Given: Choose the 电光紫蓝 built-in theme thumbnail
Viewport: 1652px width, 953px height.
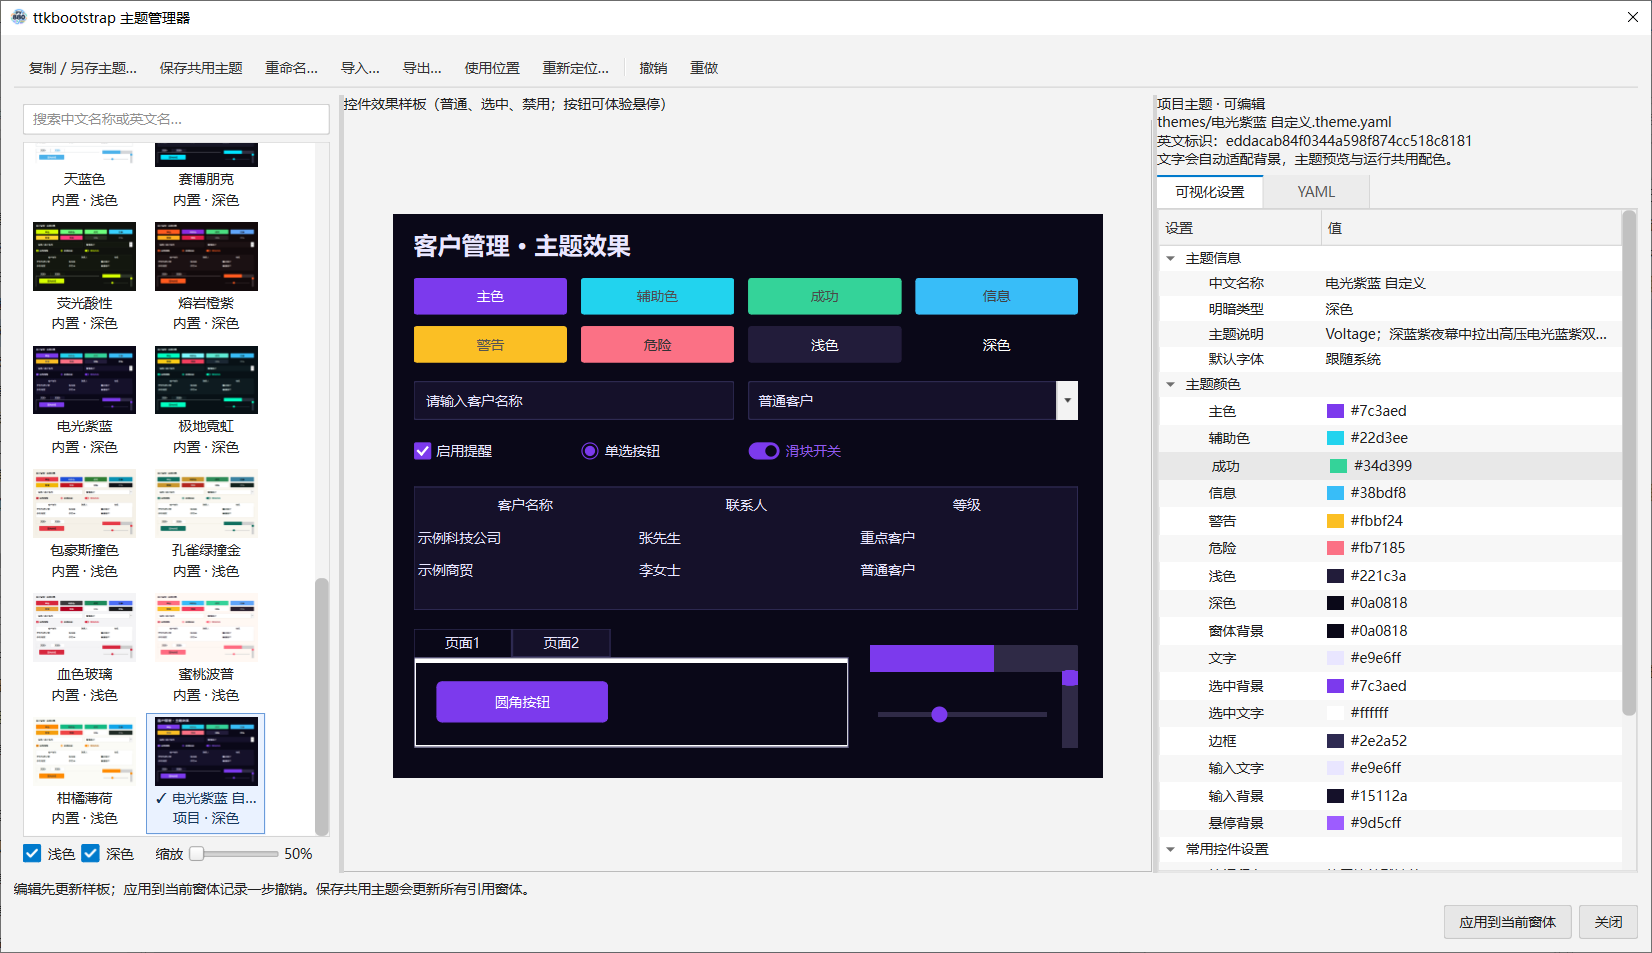Looking at the screenshot, I should (x=84, y=380).
